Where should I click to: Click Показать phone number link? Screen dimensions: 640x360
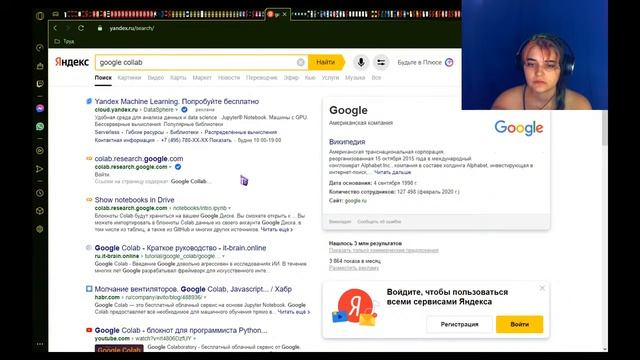point(221,140)
